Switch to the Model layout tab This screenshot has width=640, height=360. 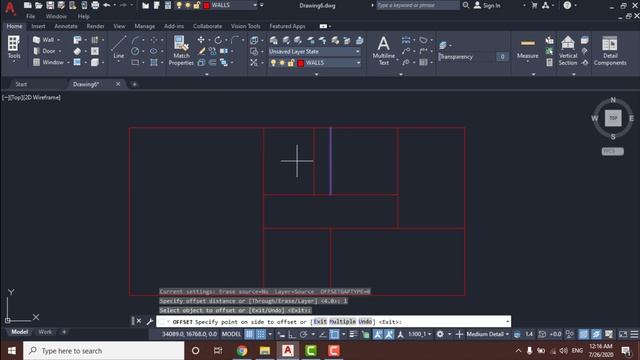(19, 332)
